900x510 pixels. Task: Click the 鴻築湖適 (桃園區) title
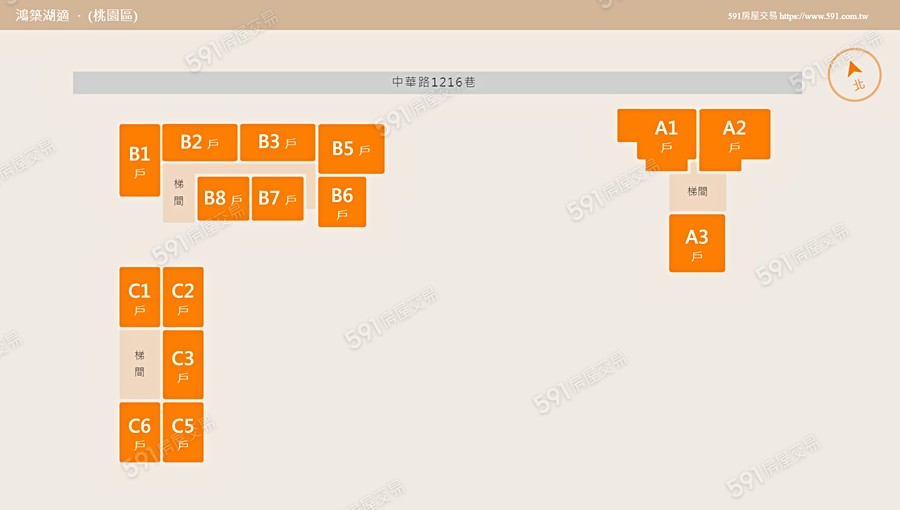[77, 15]
